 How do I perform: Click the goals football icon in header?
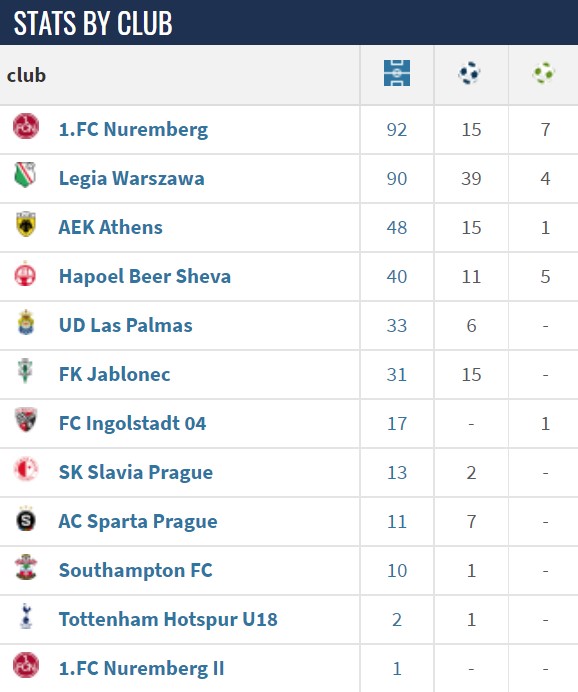(x=469, y=73)
